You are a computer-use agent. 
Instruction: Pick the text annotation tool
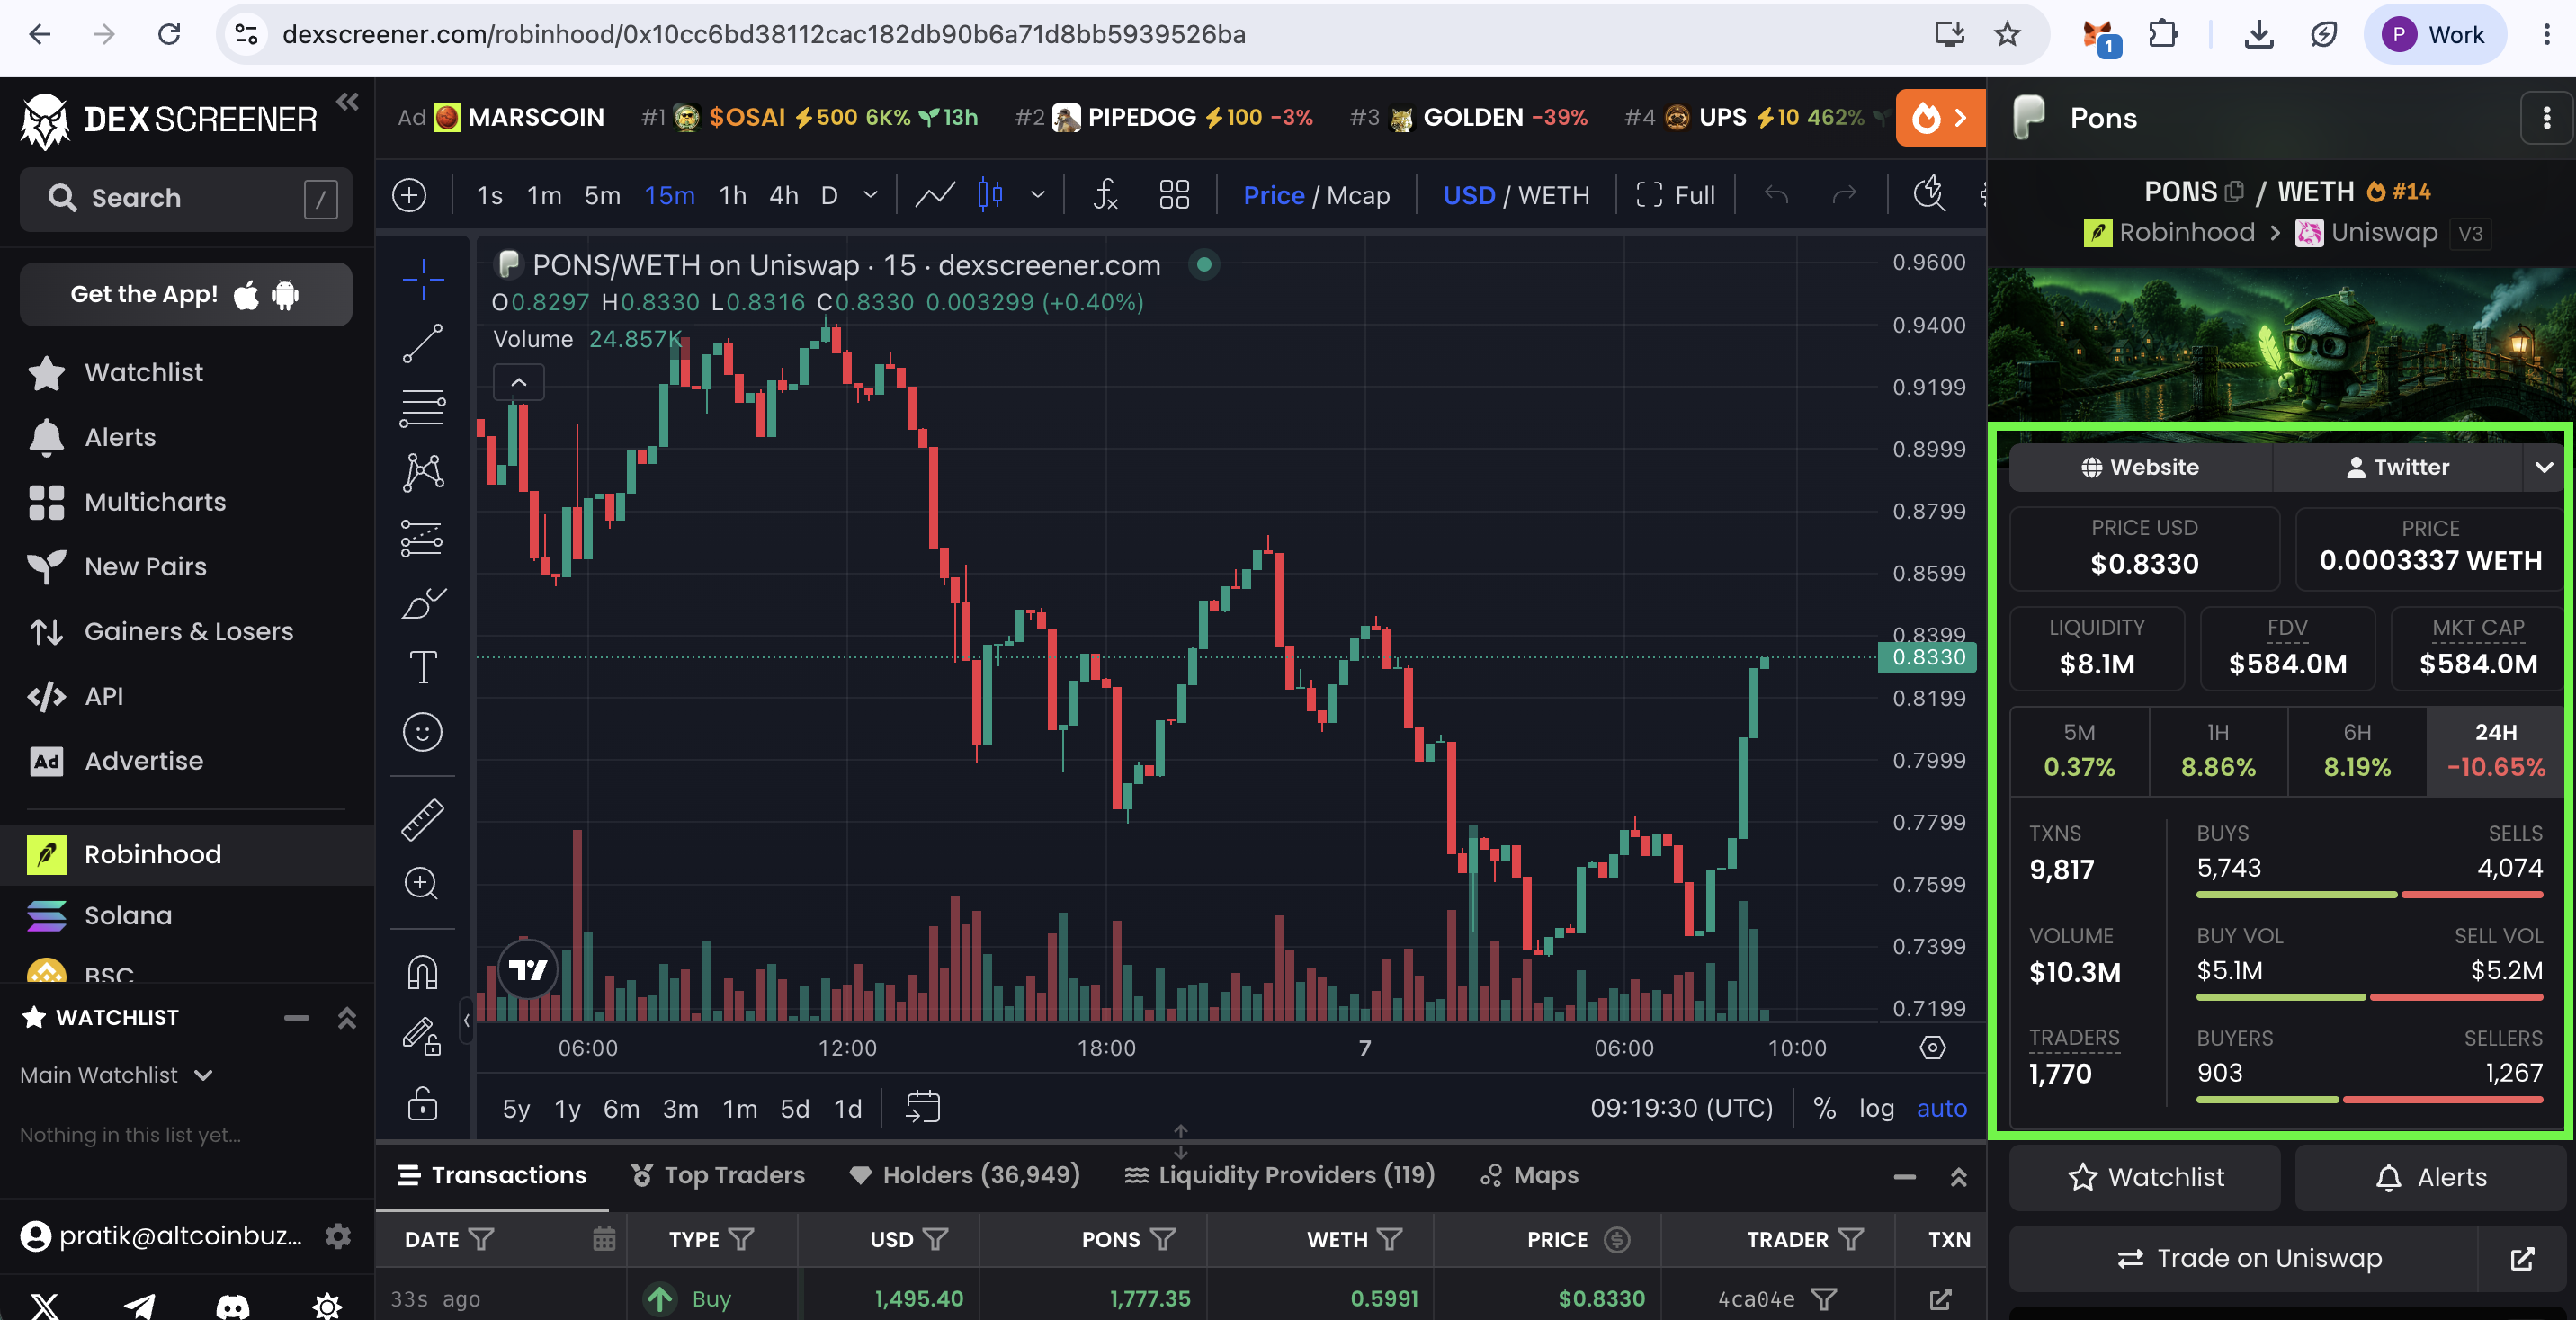(423, 667)
